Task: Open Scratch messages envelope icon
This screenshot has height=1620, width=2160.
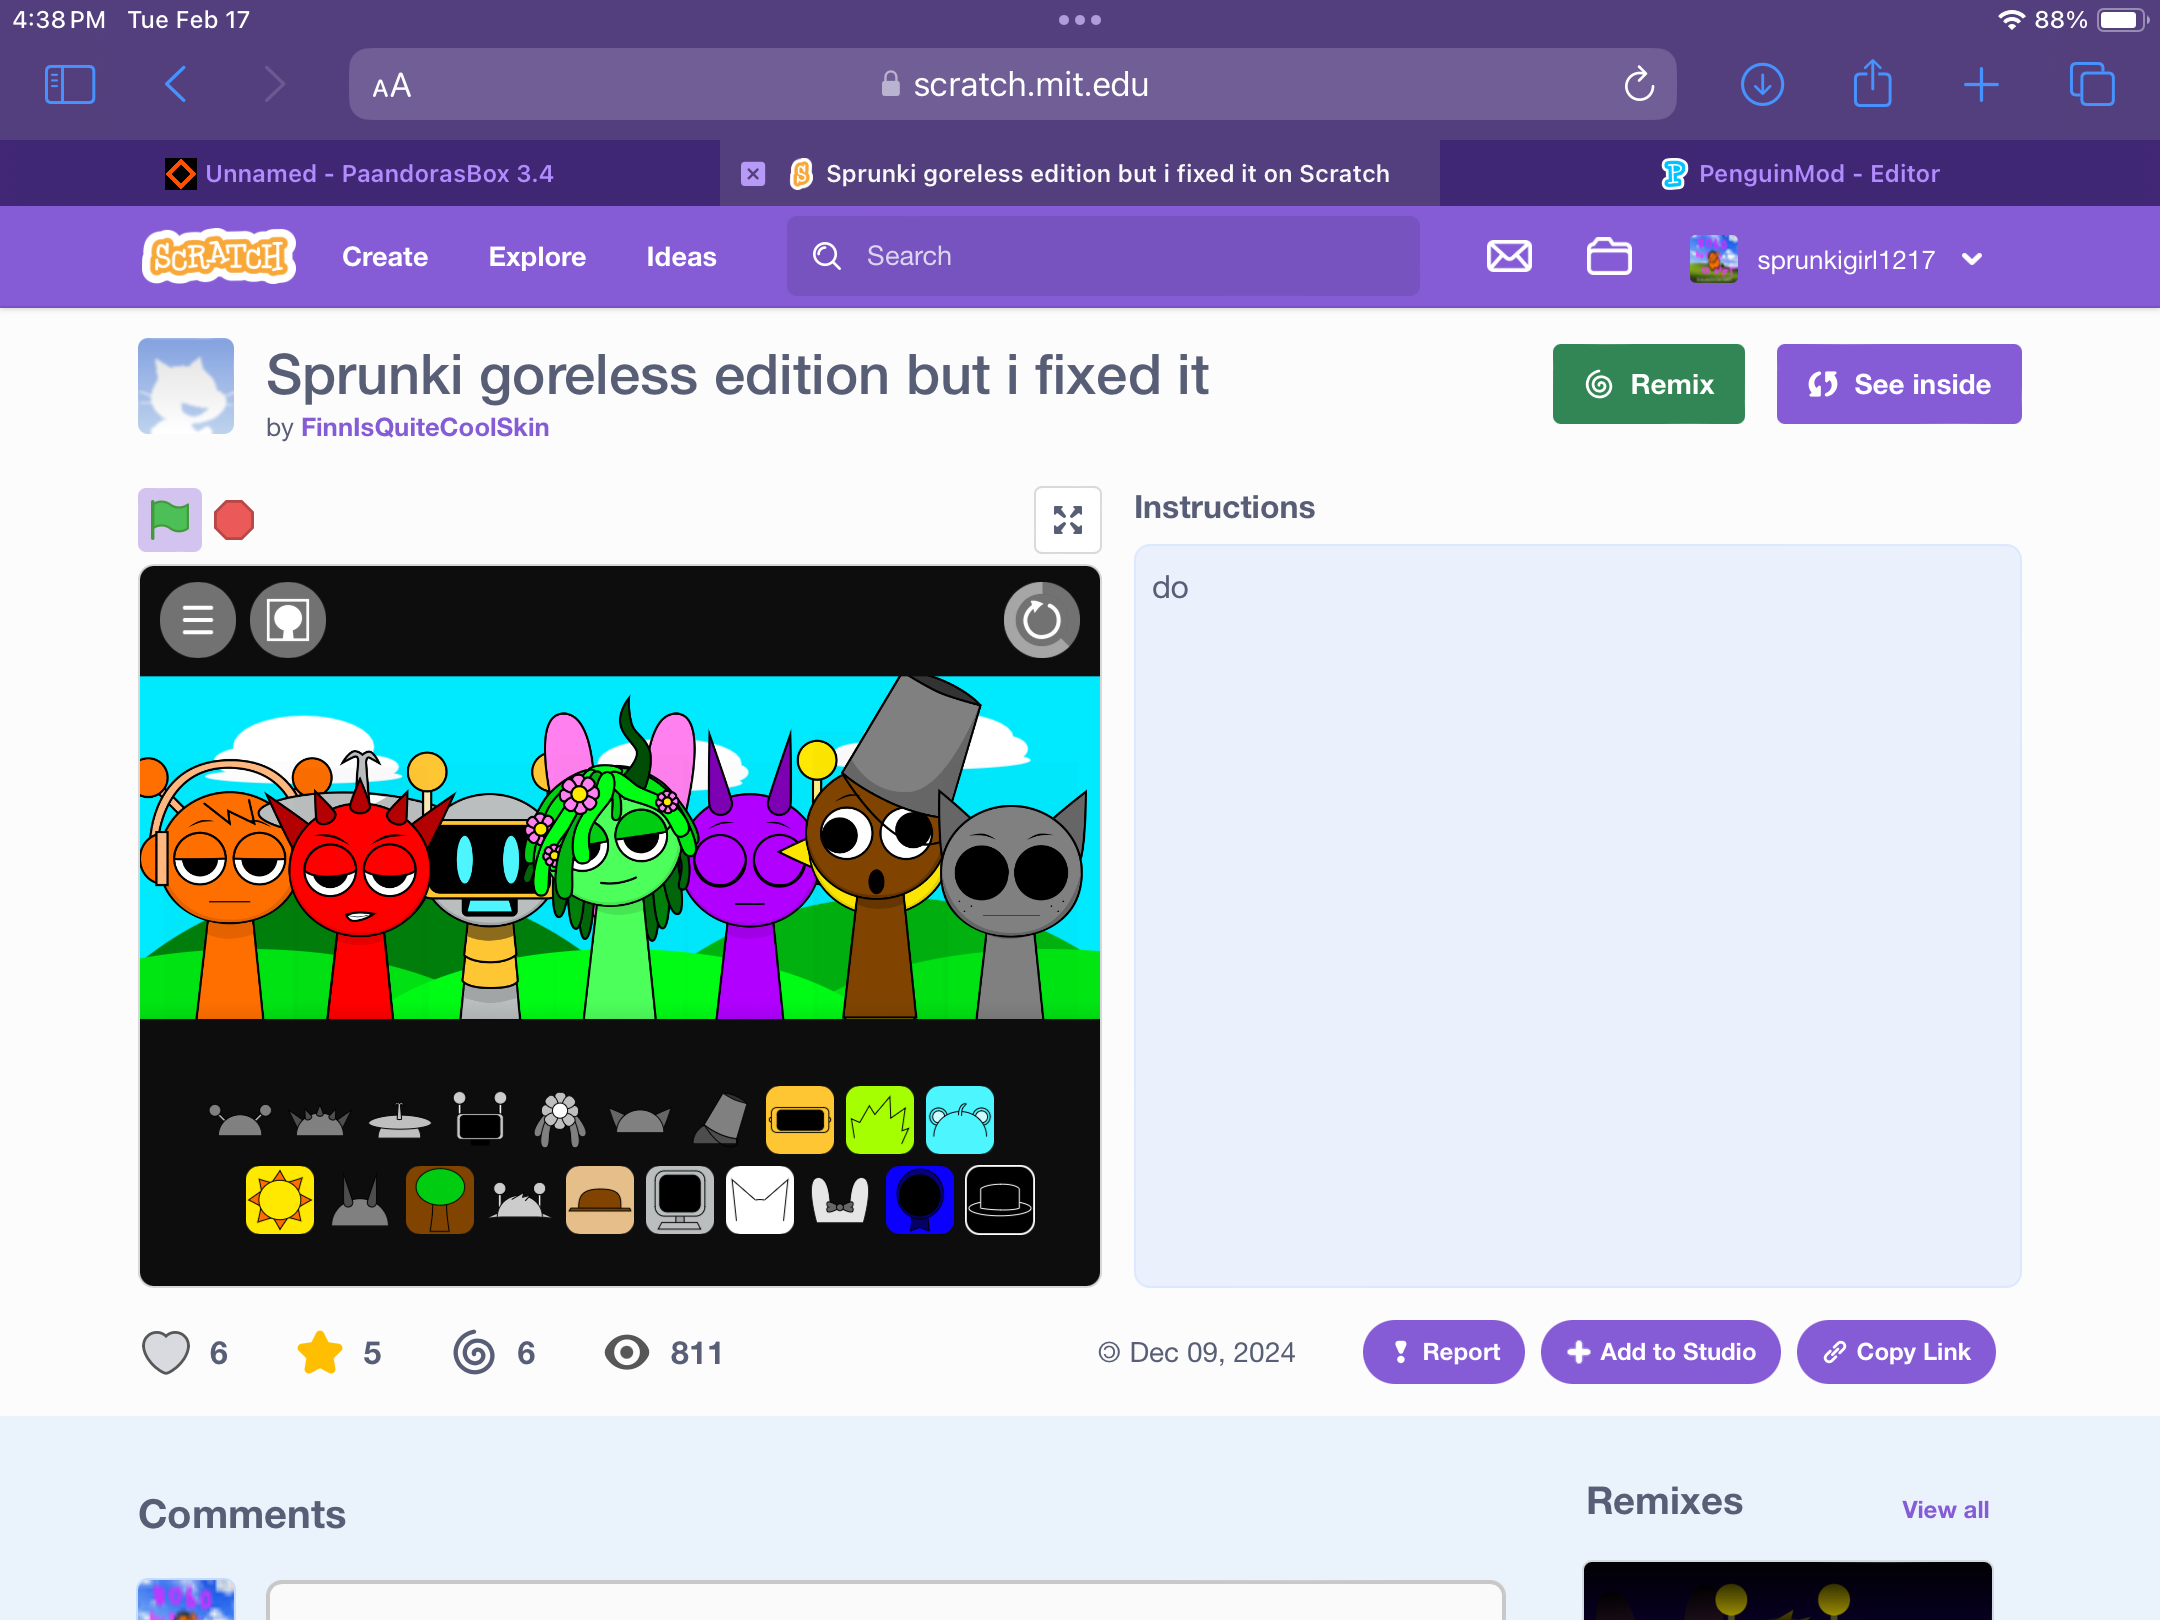Action: [1509, 257]
